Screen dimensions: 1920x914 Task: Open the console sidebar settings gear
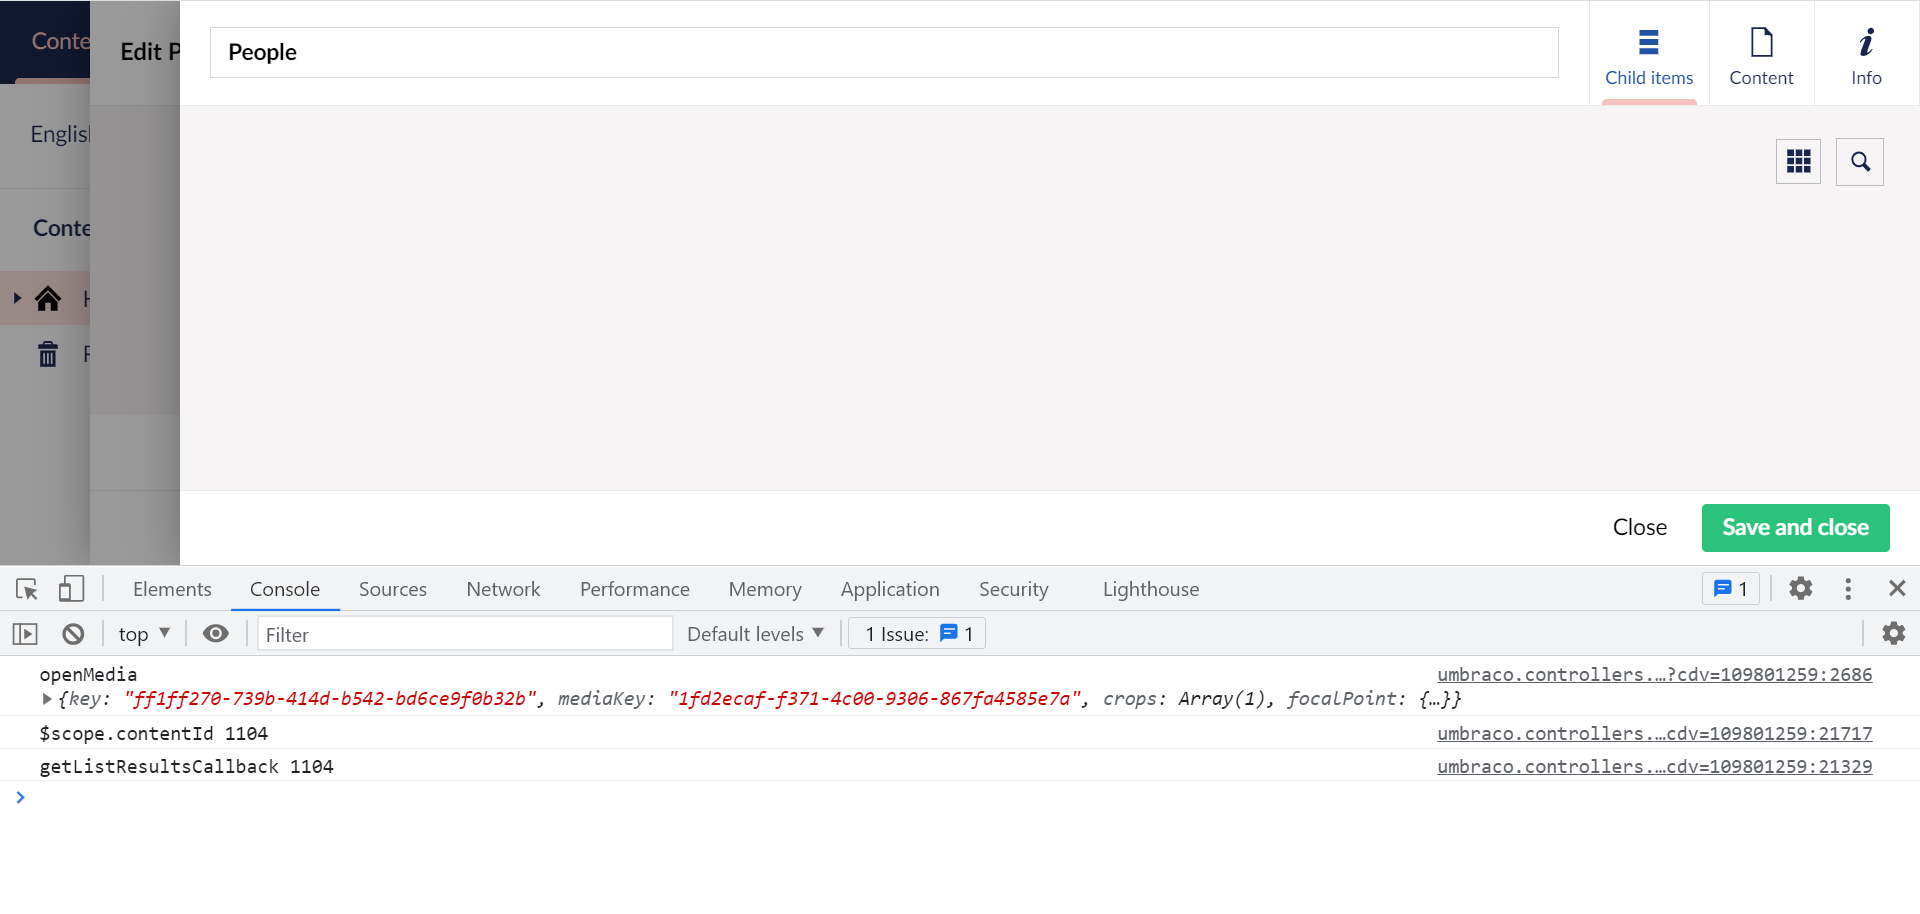1895,633
